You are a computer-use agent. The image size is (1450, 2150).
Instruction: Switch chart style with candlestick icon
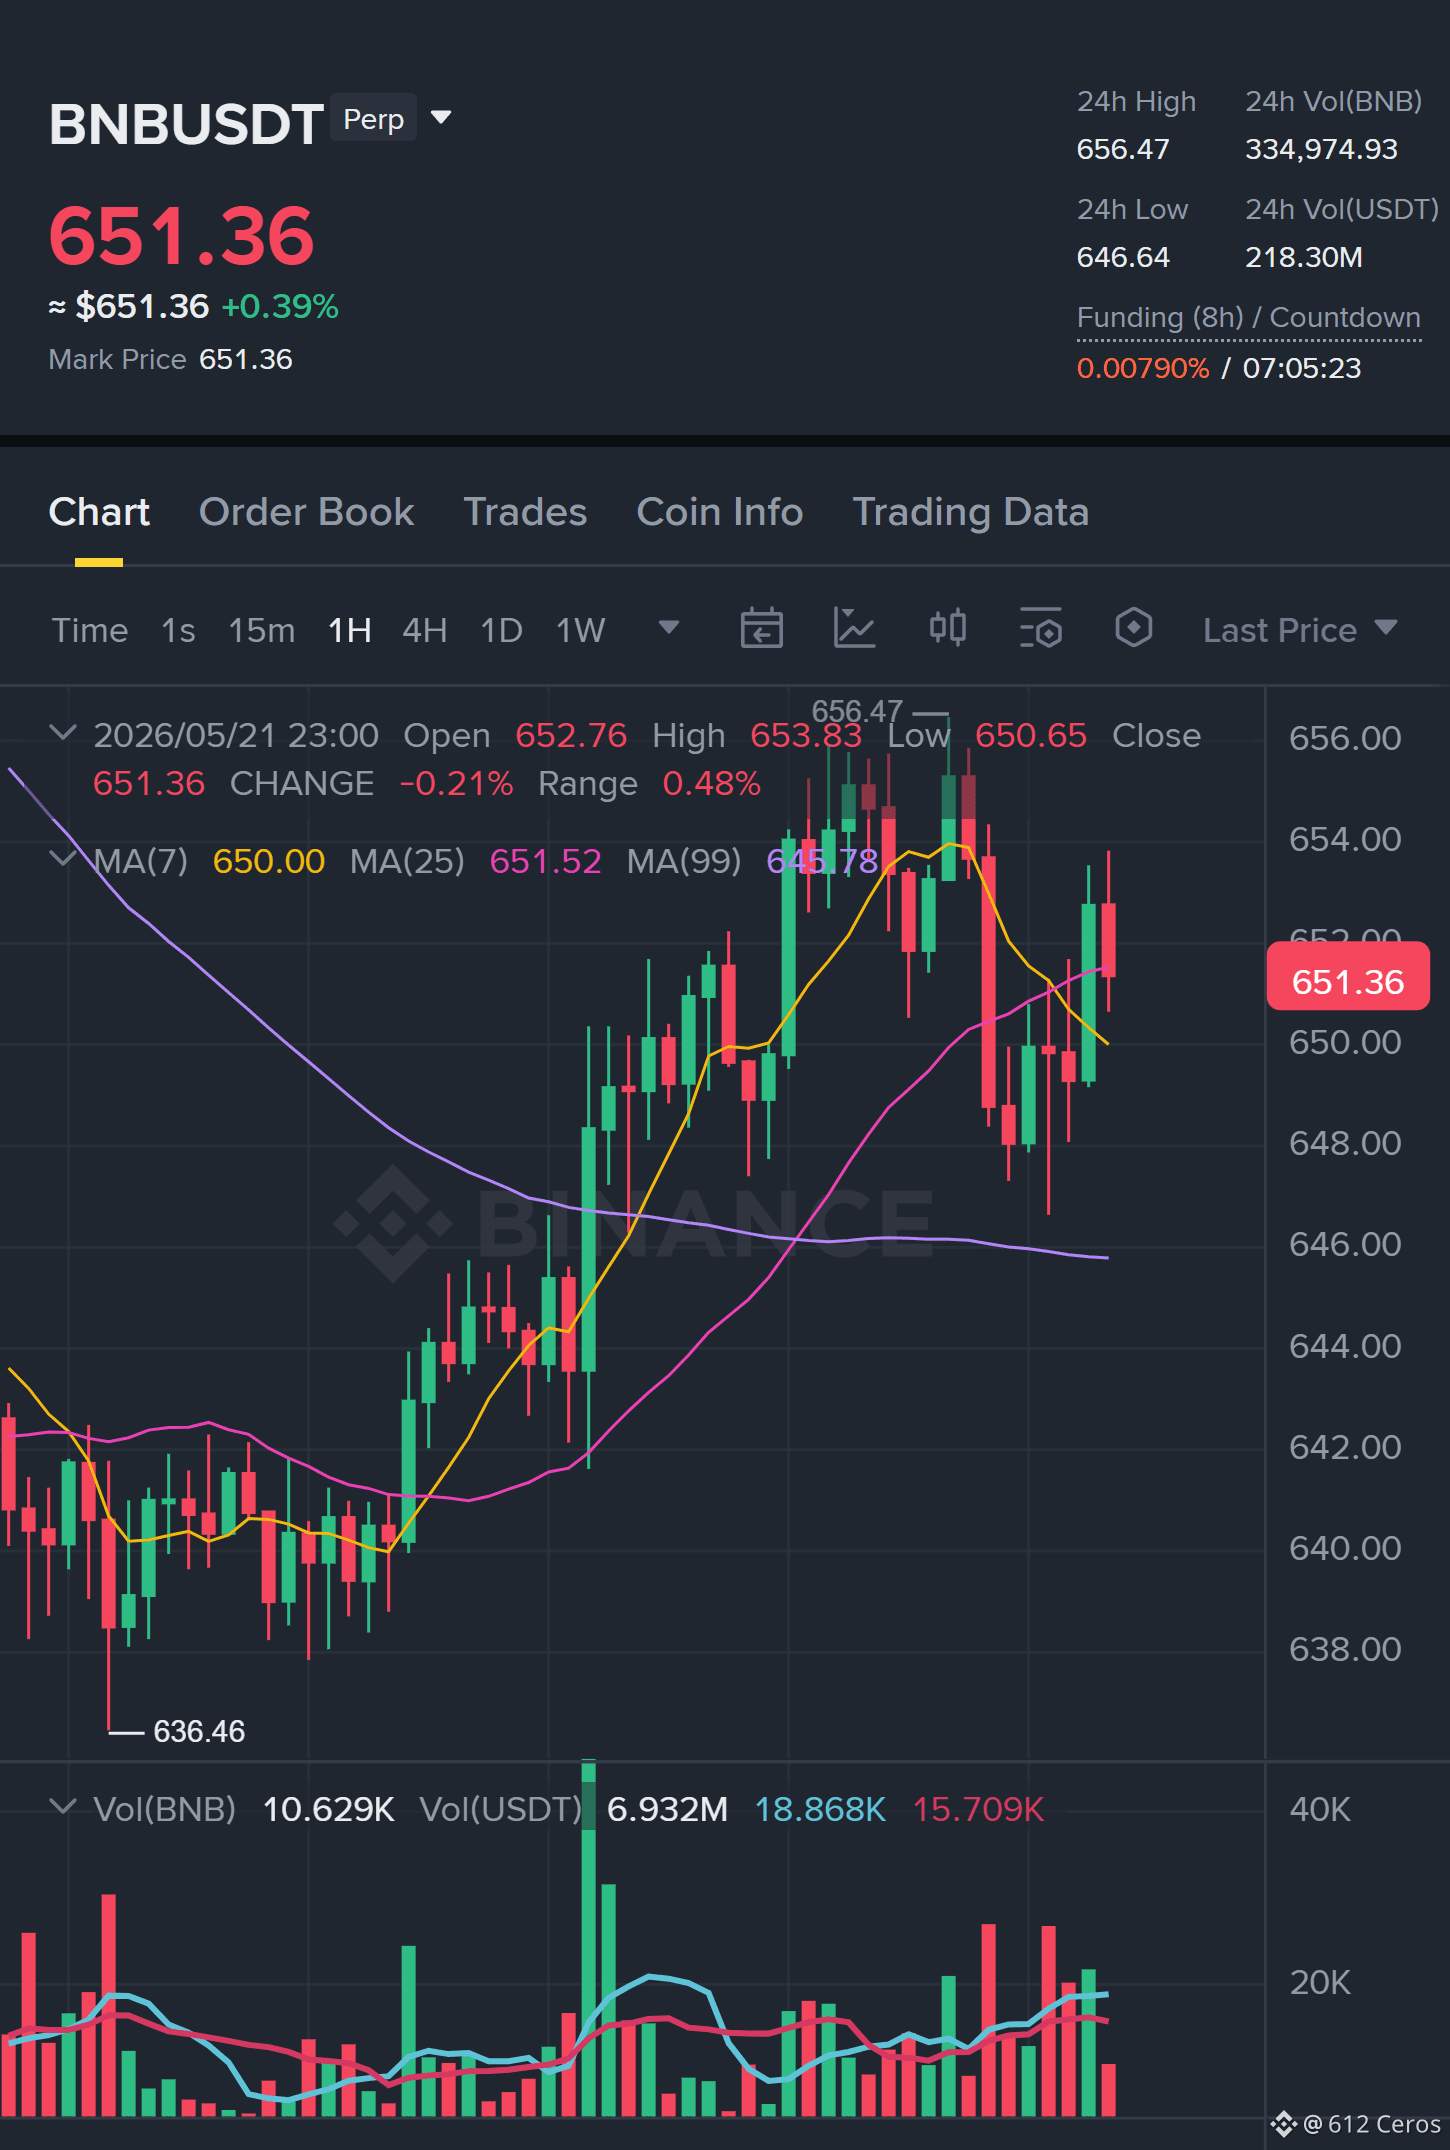pos(947,629)
